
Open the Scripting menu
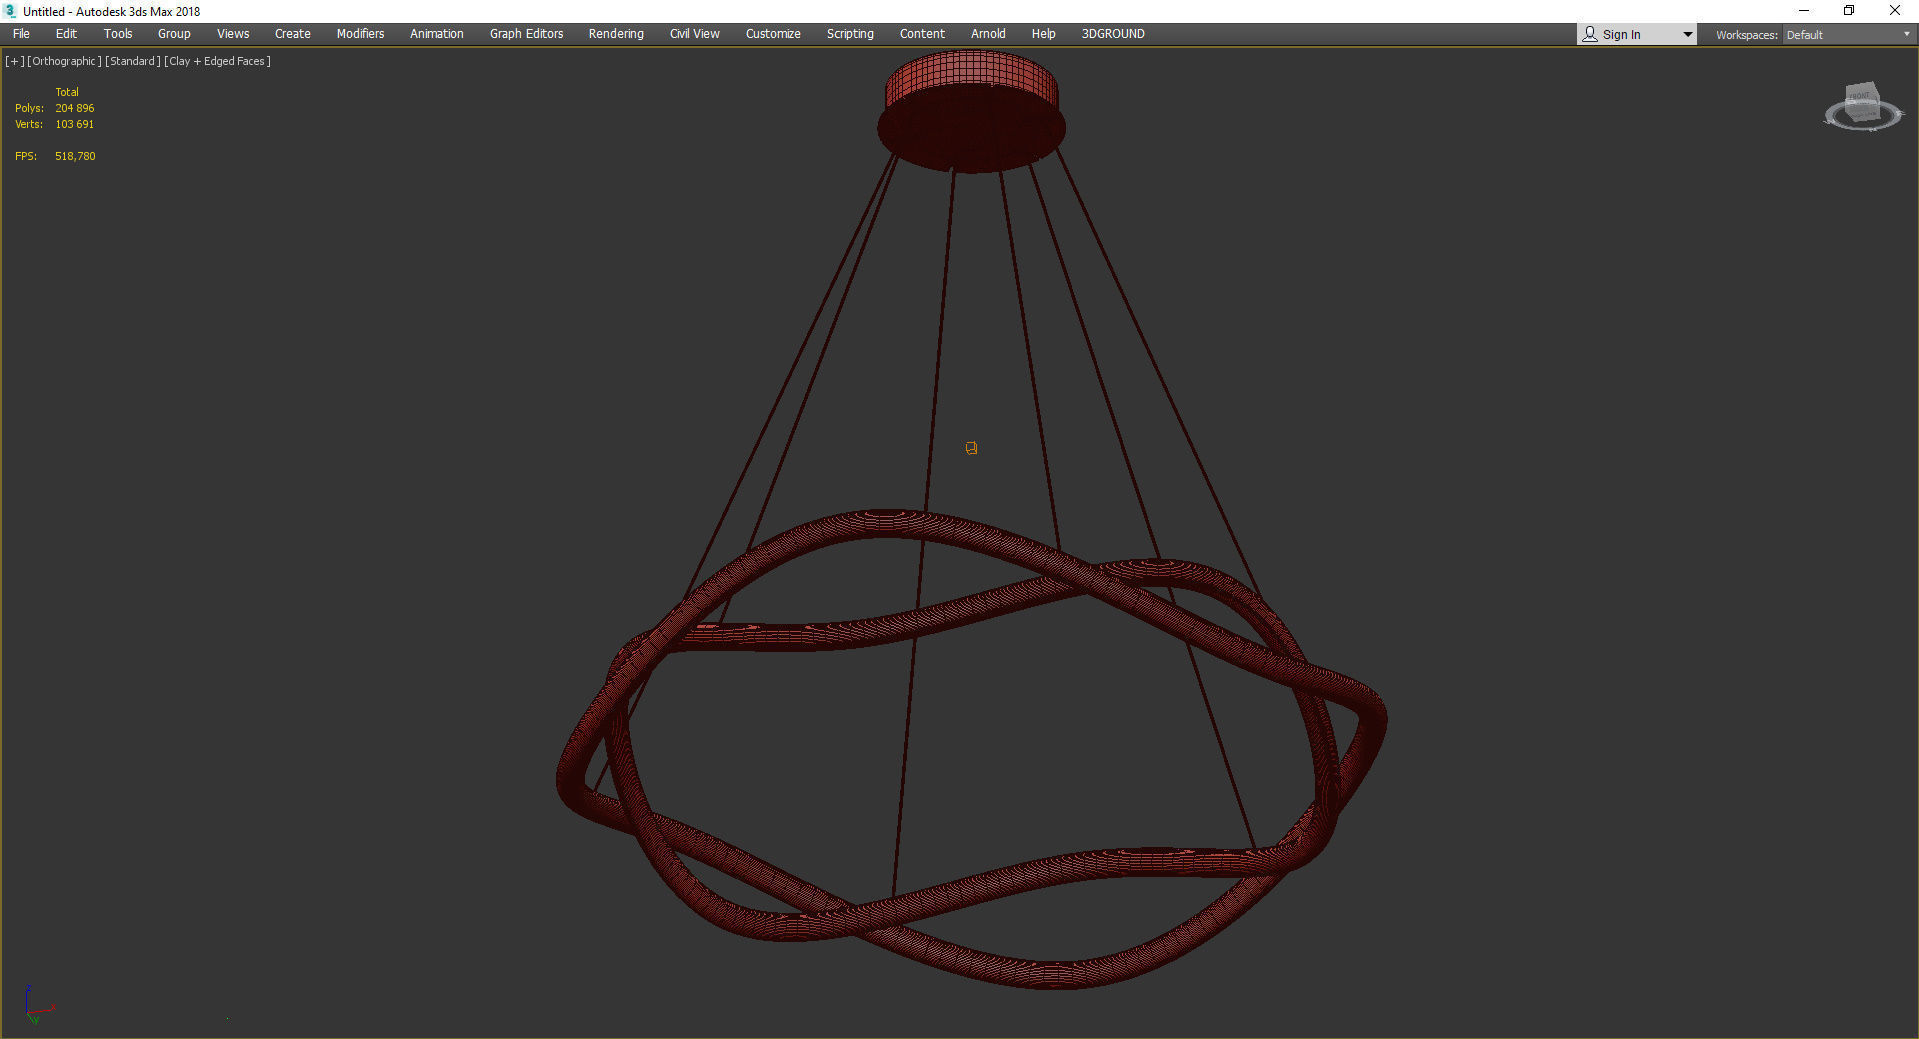pyautogui.click(x=850, y=34)
